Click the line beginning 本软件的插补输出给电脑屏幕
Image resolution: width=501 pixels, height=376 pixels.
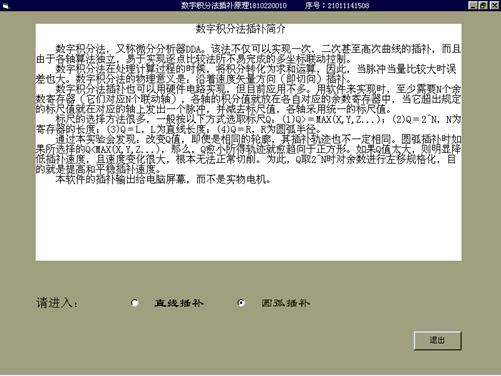click(163, 180)
